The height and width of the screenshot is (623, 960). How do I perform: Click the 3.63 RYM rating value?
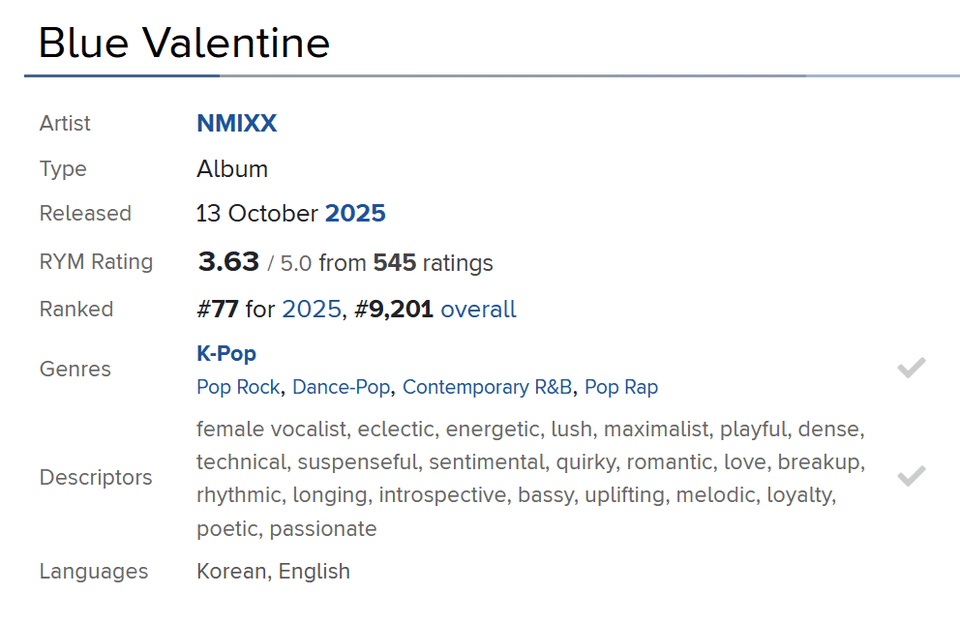pos(229,263)
